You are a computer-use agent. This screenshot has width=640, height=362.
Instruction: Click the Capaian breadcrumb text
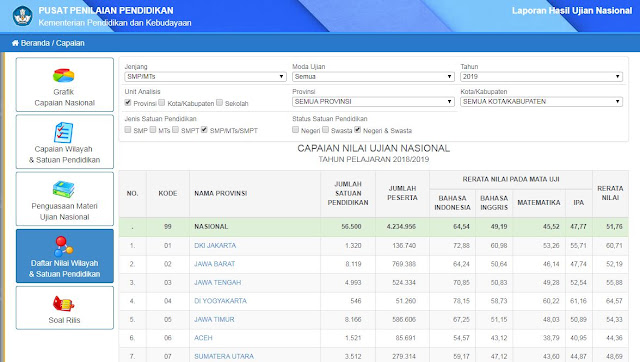pos(70,43)
